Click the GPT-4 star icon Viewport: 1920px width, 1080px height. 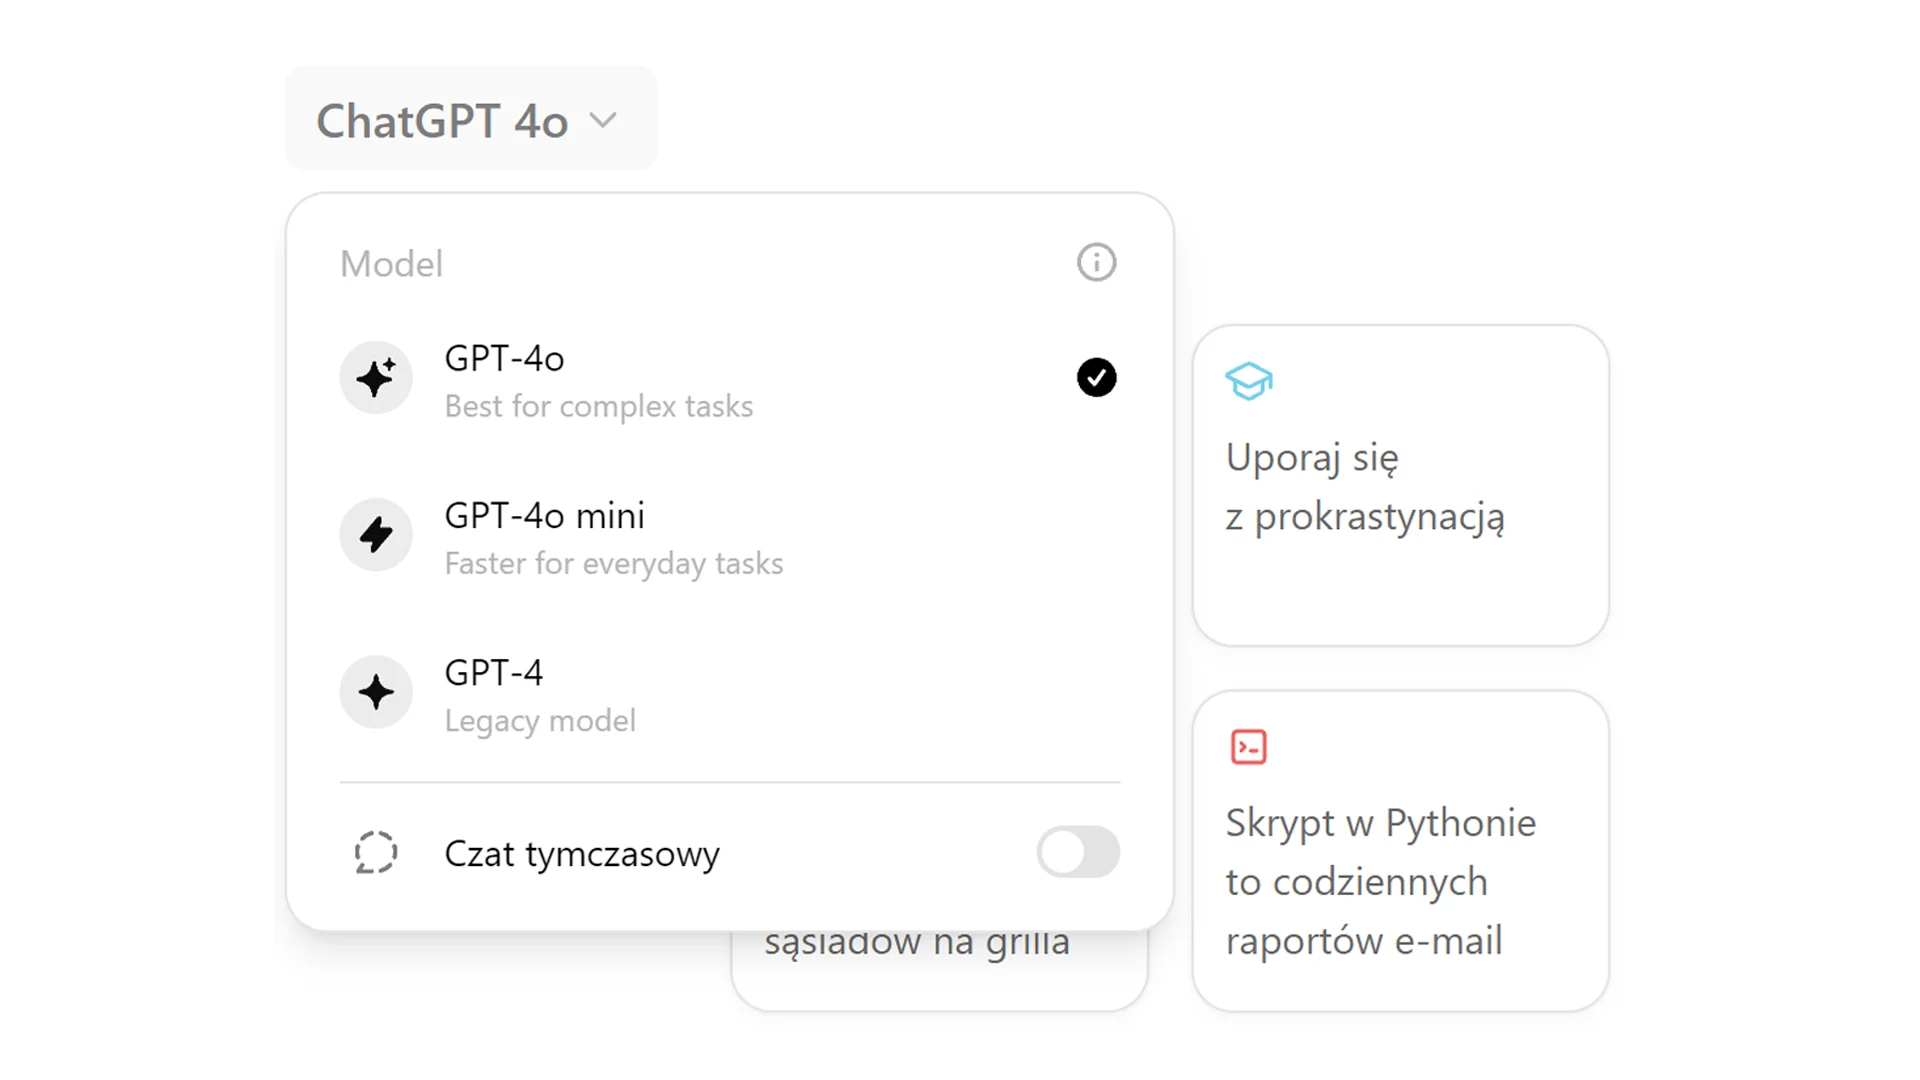[x=376, y=692]
